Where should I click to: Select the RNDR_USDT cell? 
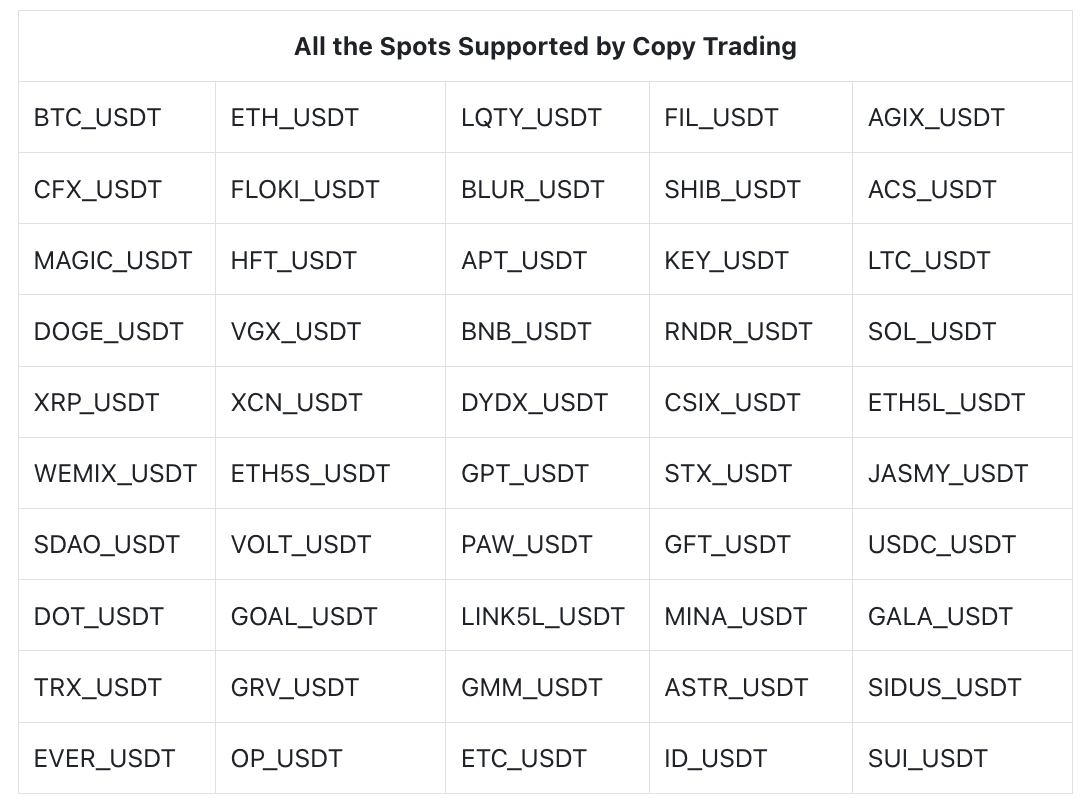click(x=738, y=332)
